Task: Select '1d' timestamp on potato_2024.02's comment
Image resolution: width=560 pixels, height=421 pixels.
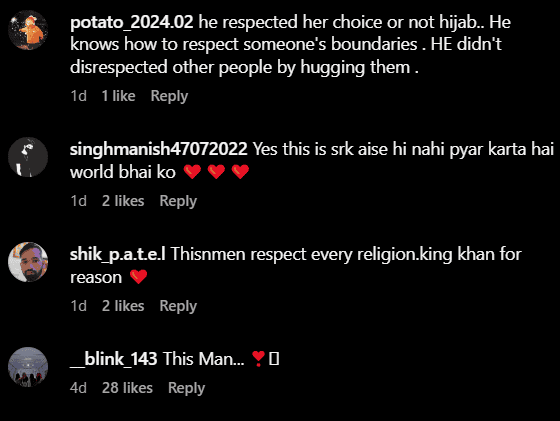Action: pyautogui.click(x=79, y=96)
